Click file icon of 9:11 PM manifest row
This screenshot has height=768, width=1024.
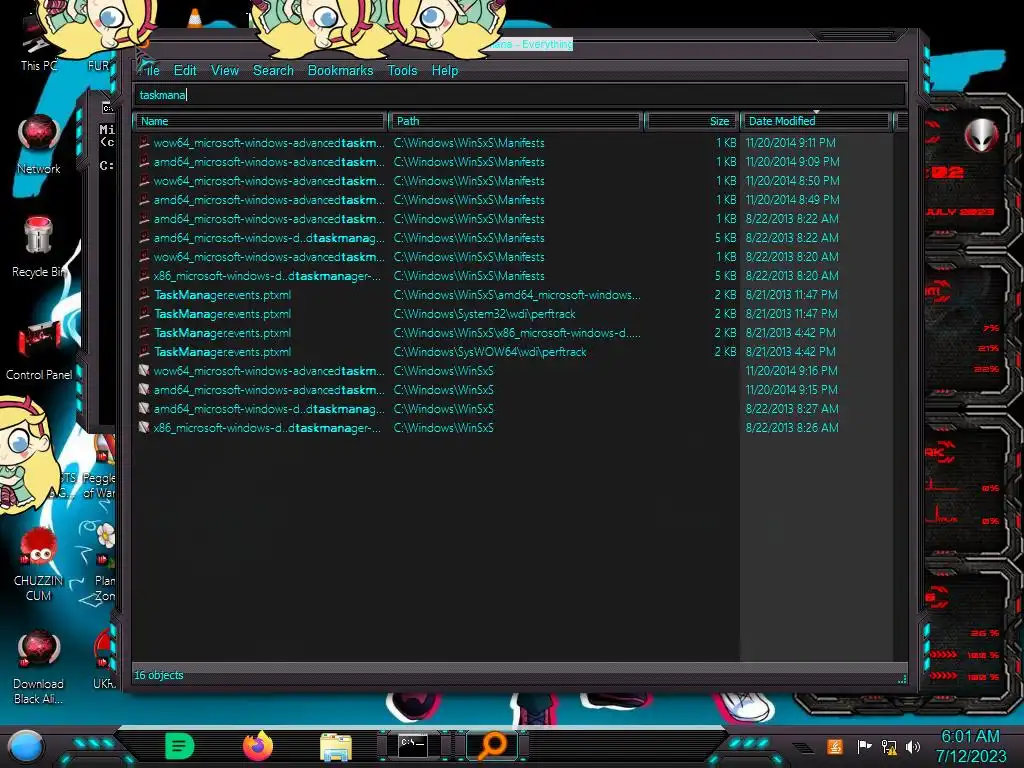pyautogui.click(x=144, y=142)
